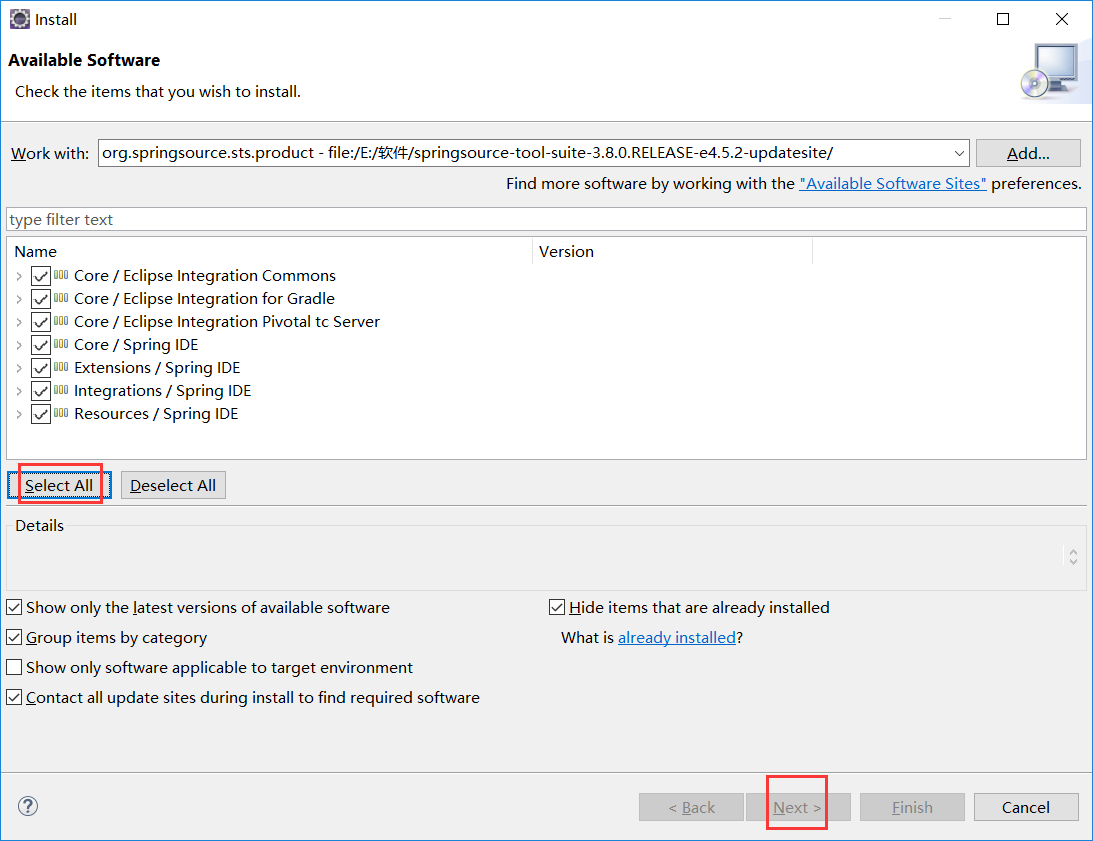This screenshot has height=841, width=1093.
Task: Click the Finish button
Action: (912, 808)
